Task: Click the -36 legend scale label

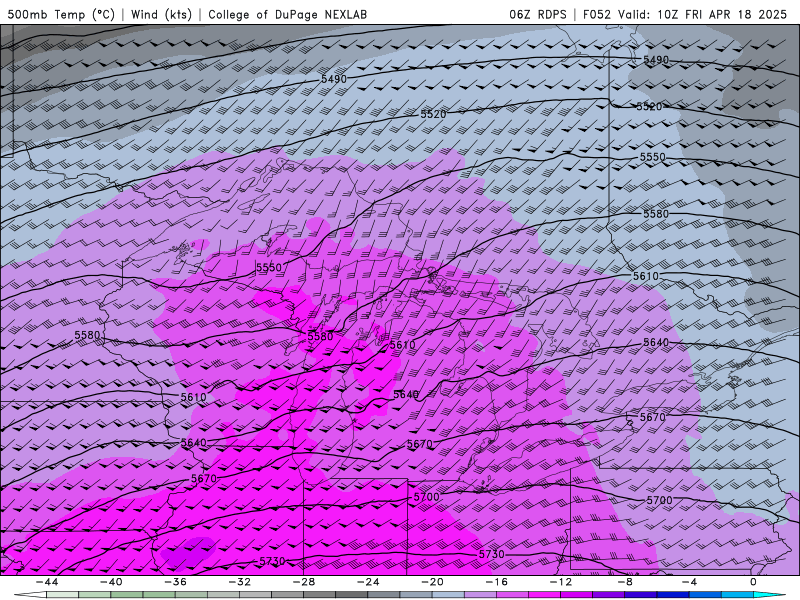Action: click(x=175, y=582)
